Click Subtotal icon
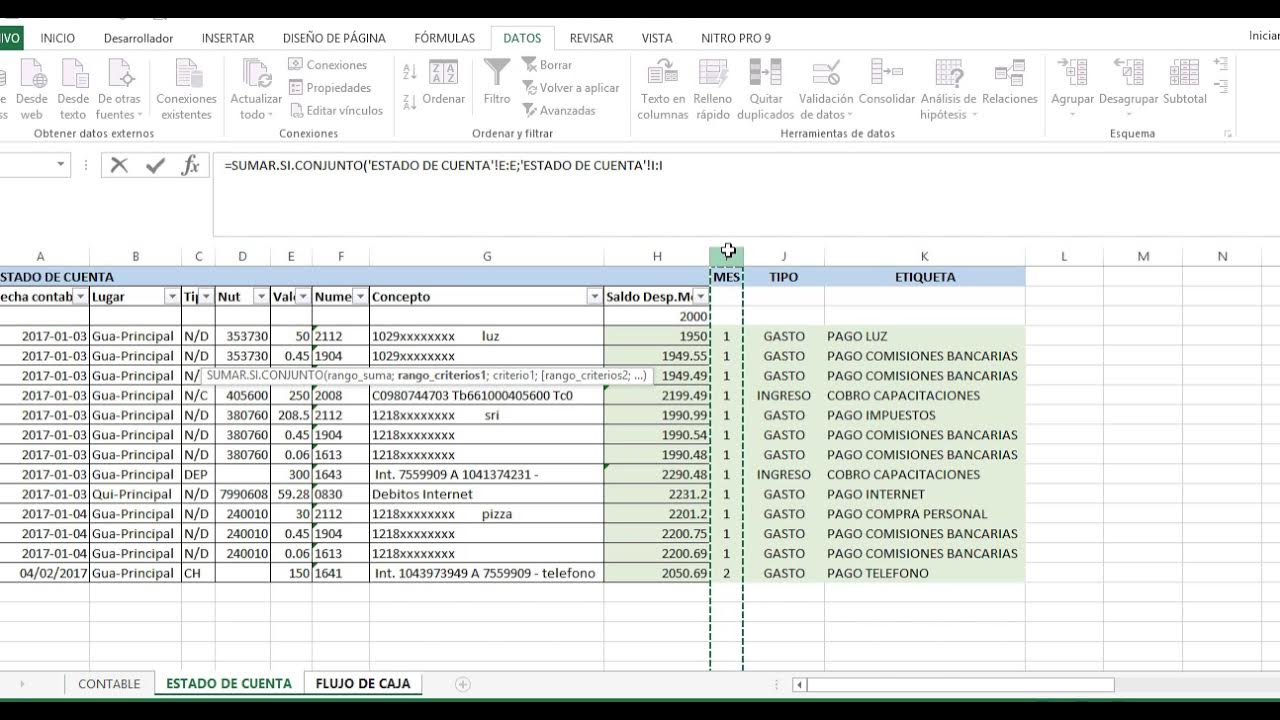 click(x=1185, y=82)
